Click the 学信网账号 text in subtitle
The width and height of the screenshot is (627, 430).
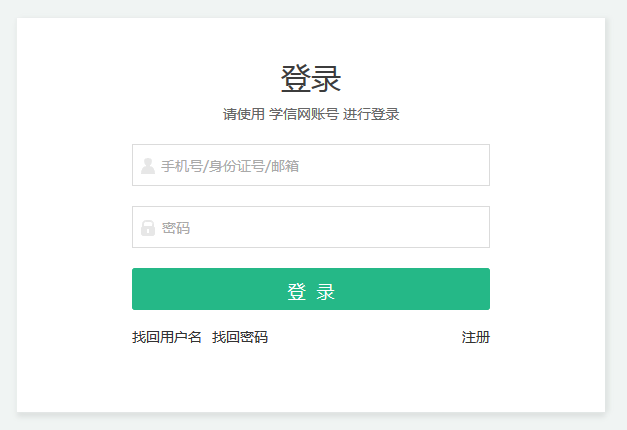(x=304, y=114)
